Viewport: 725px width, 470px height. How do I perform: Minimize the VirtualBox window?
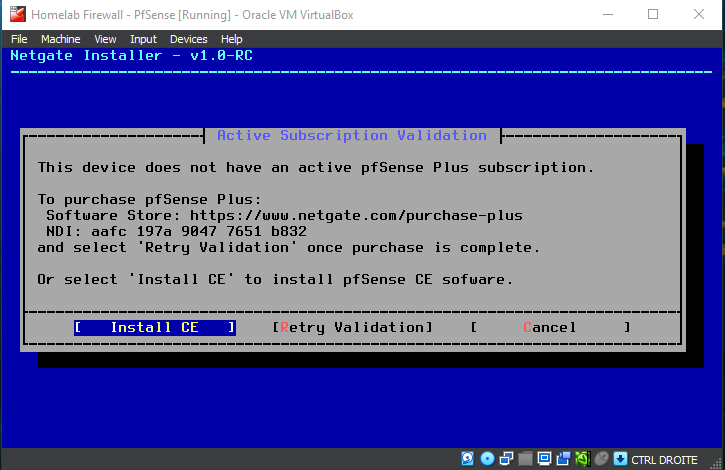(x=608, y=14)
